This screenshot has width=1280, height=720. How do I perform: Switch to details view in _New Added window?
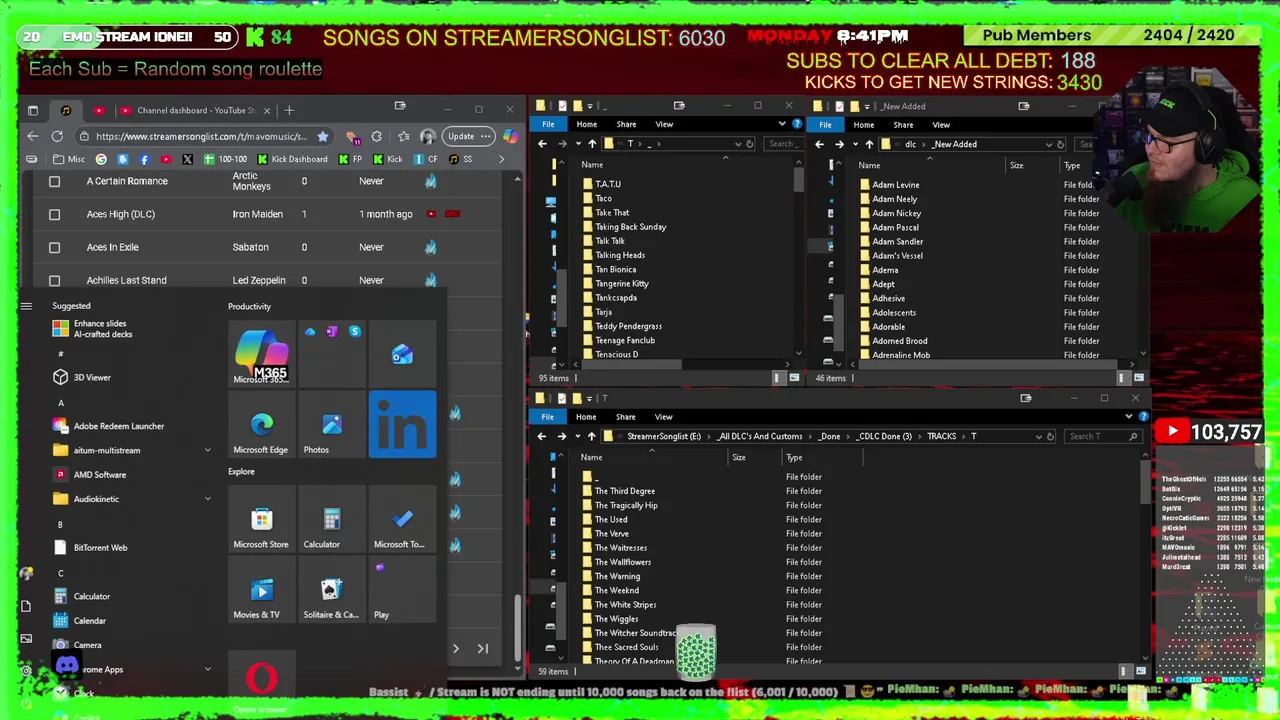point(1123,378)
